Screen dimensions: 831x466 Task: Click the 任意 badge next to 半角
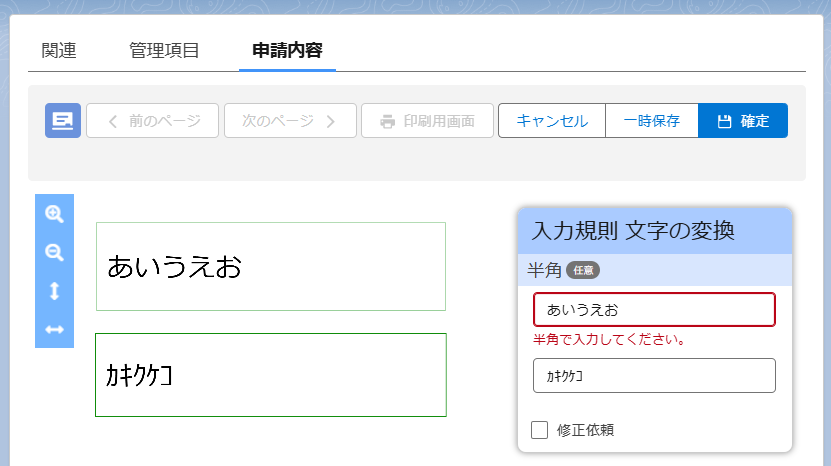(x=583, y=270)
